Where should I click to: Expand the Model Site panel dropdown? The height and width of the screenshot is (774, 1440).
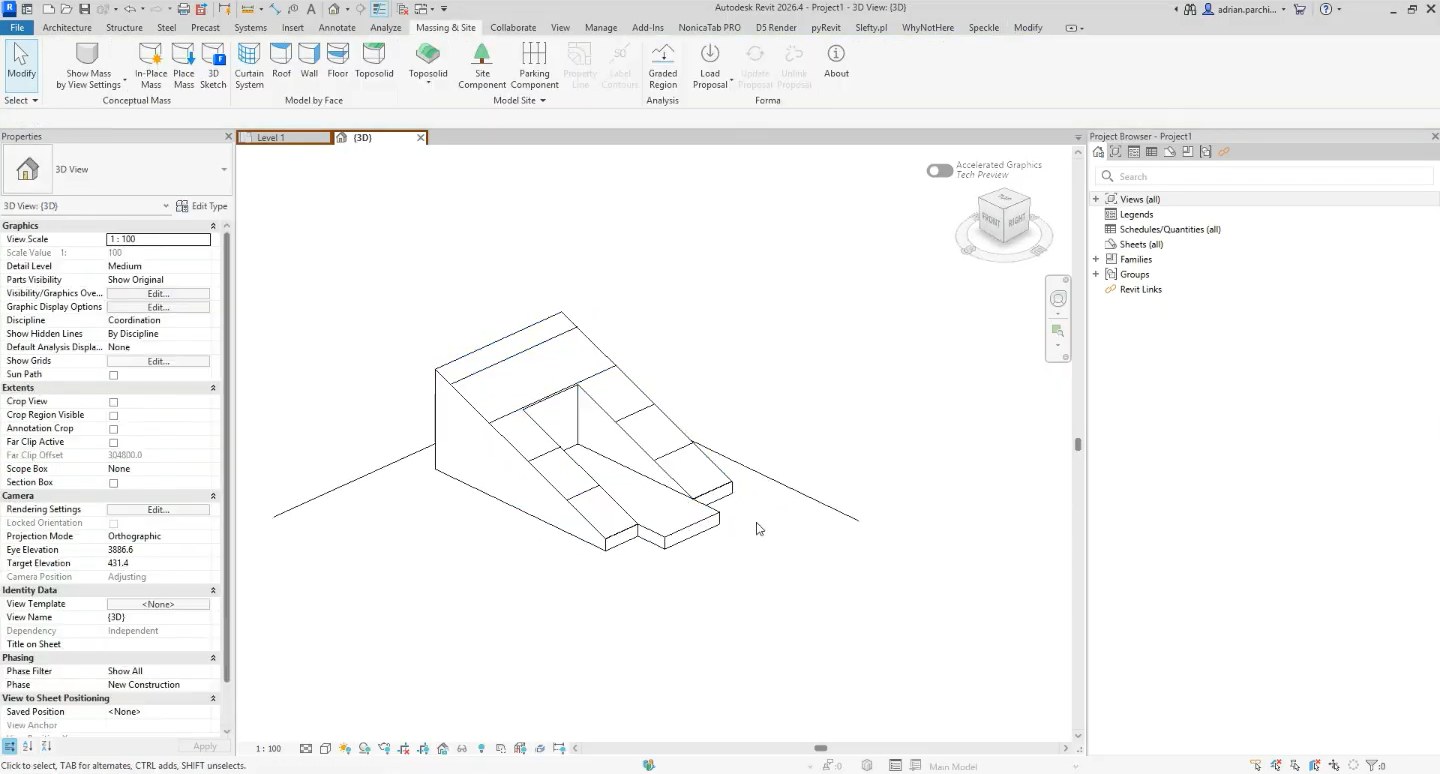(x=520, y=101)
